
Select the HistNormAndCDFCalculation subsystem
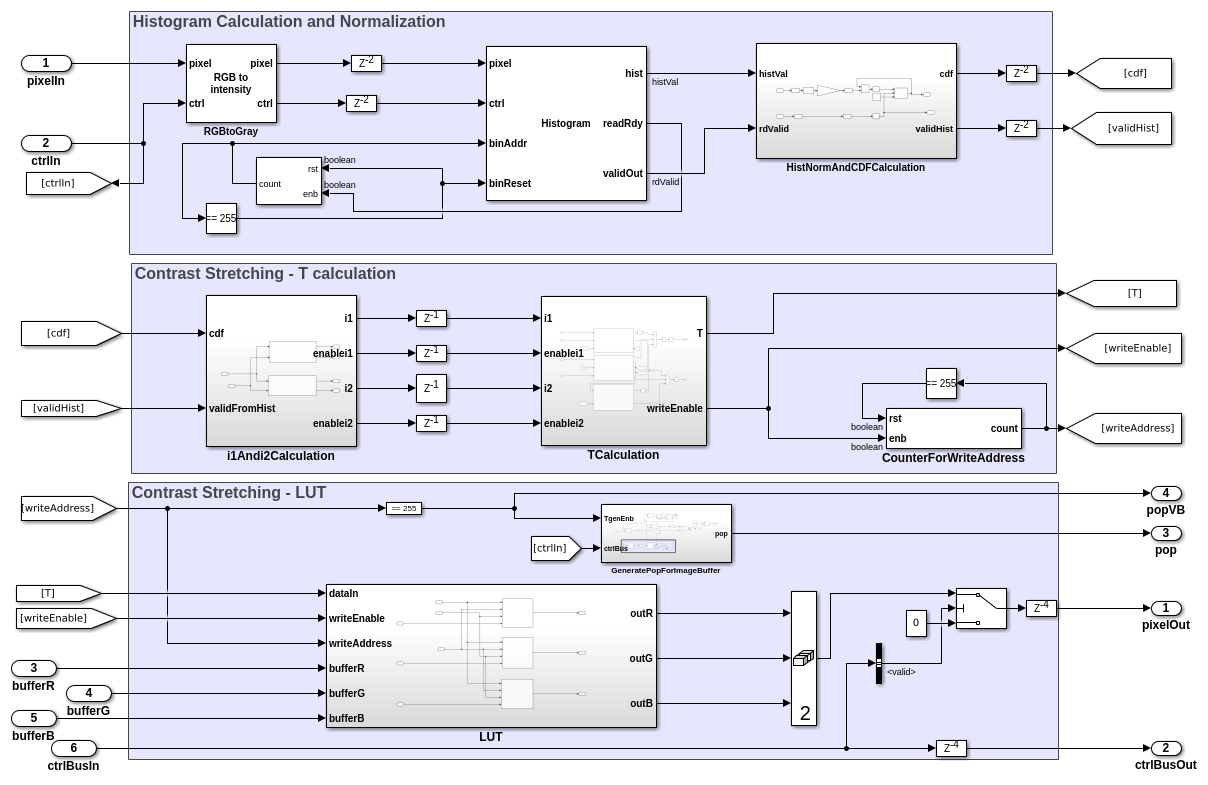coord(856,100)
